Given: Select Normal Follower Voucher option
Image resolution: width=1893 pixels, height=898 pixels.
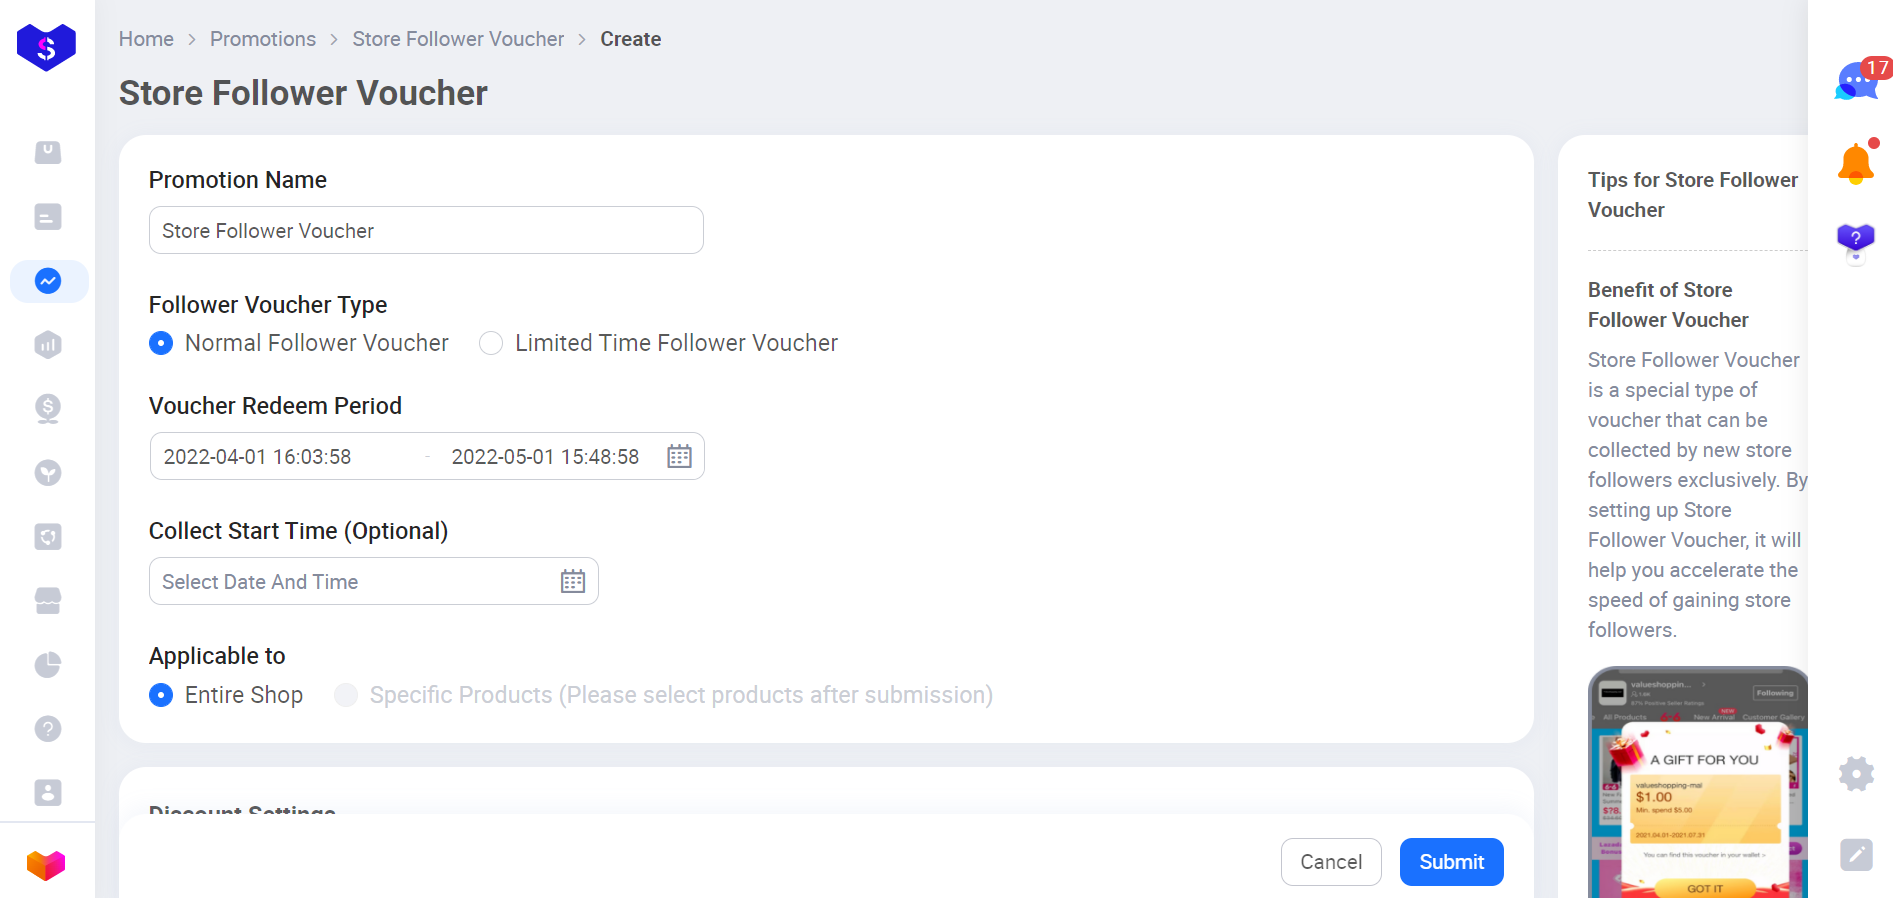Looking at the screenshot, I should tap(161, 343).
